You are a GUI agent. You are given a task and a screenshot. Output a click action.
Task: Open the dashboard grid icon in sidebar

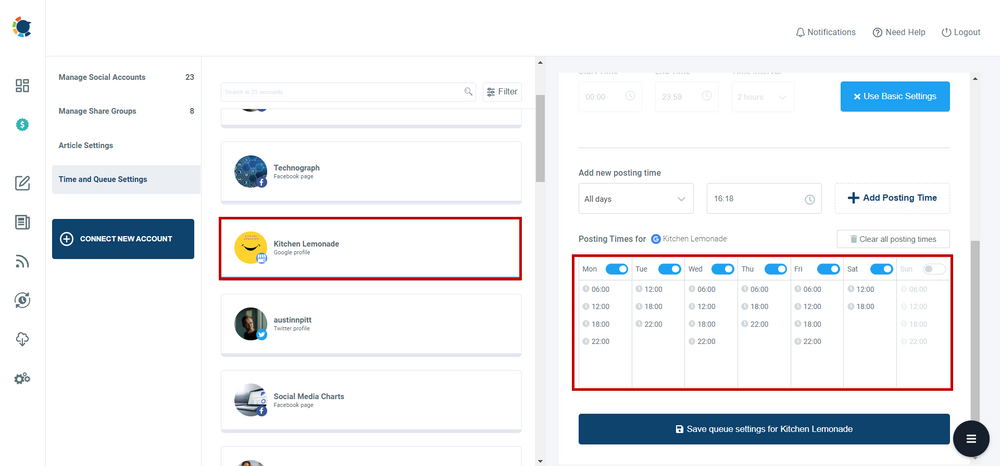click(22, 86)
